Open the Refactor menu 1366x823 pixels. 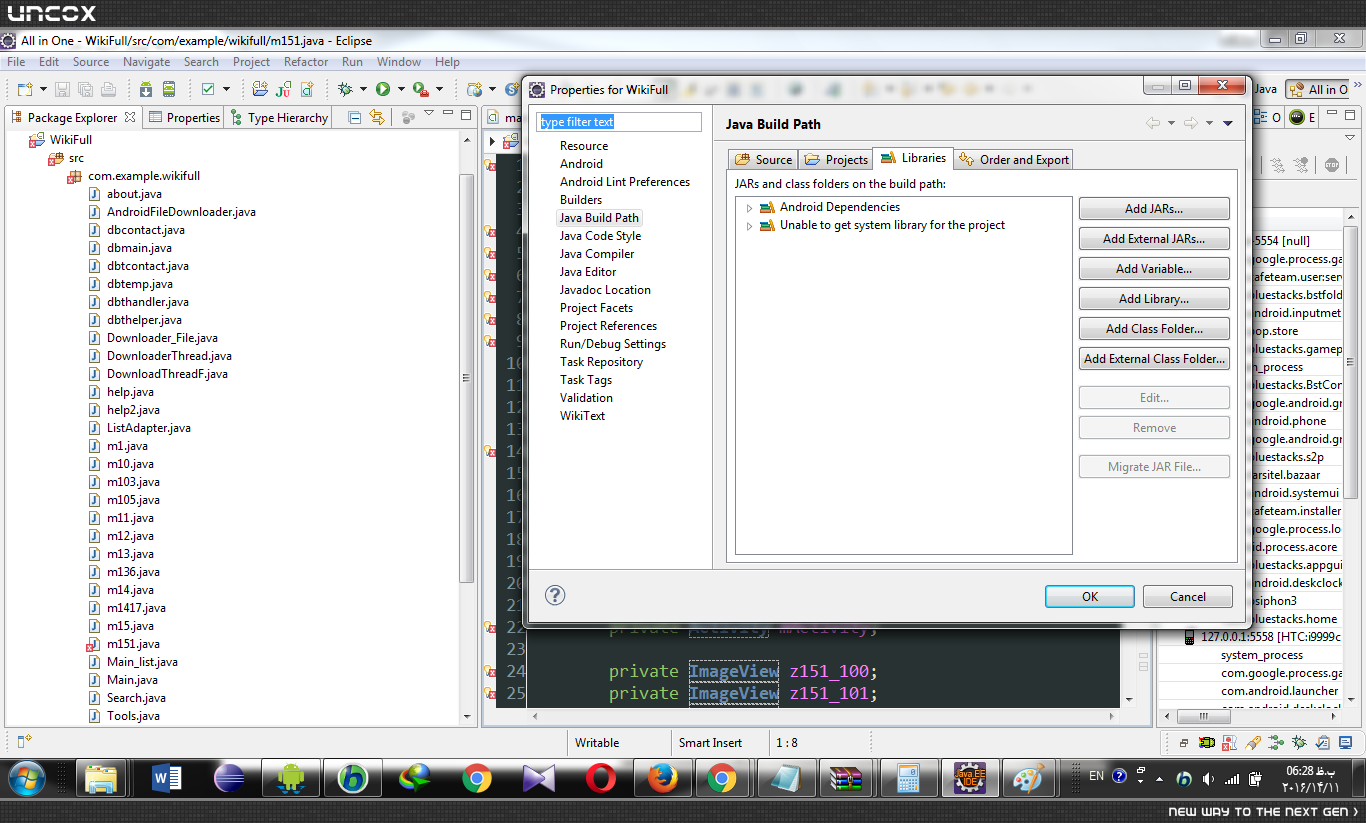[x=306, y=62]
